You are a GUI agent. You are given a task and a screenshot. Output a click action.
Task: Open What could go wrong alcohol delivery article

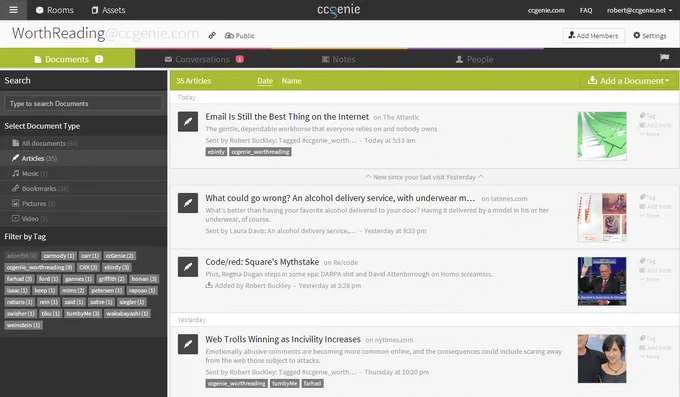(340, 198)
